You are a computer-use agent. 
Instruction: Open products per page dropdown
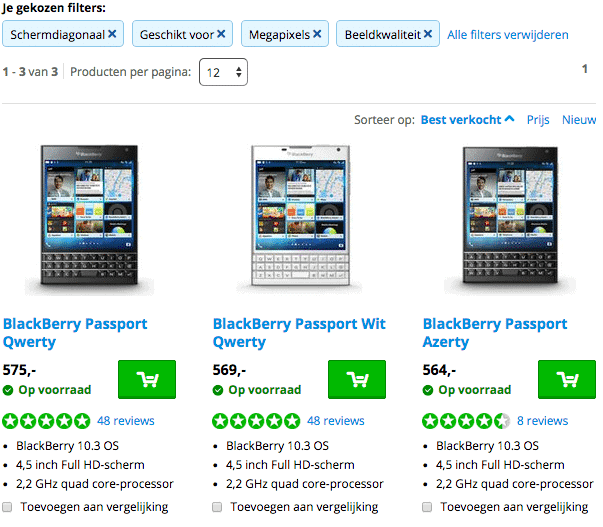223,72
